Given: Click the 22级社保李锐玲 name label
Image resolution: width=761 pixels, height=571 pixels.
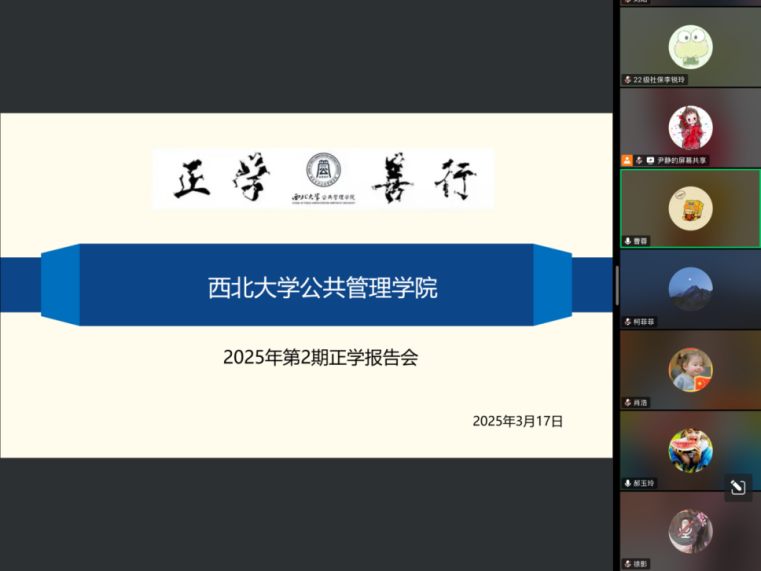Looking at the screenshot, I should pyautogui.click(x=660, y=79).
